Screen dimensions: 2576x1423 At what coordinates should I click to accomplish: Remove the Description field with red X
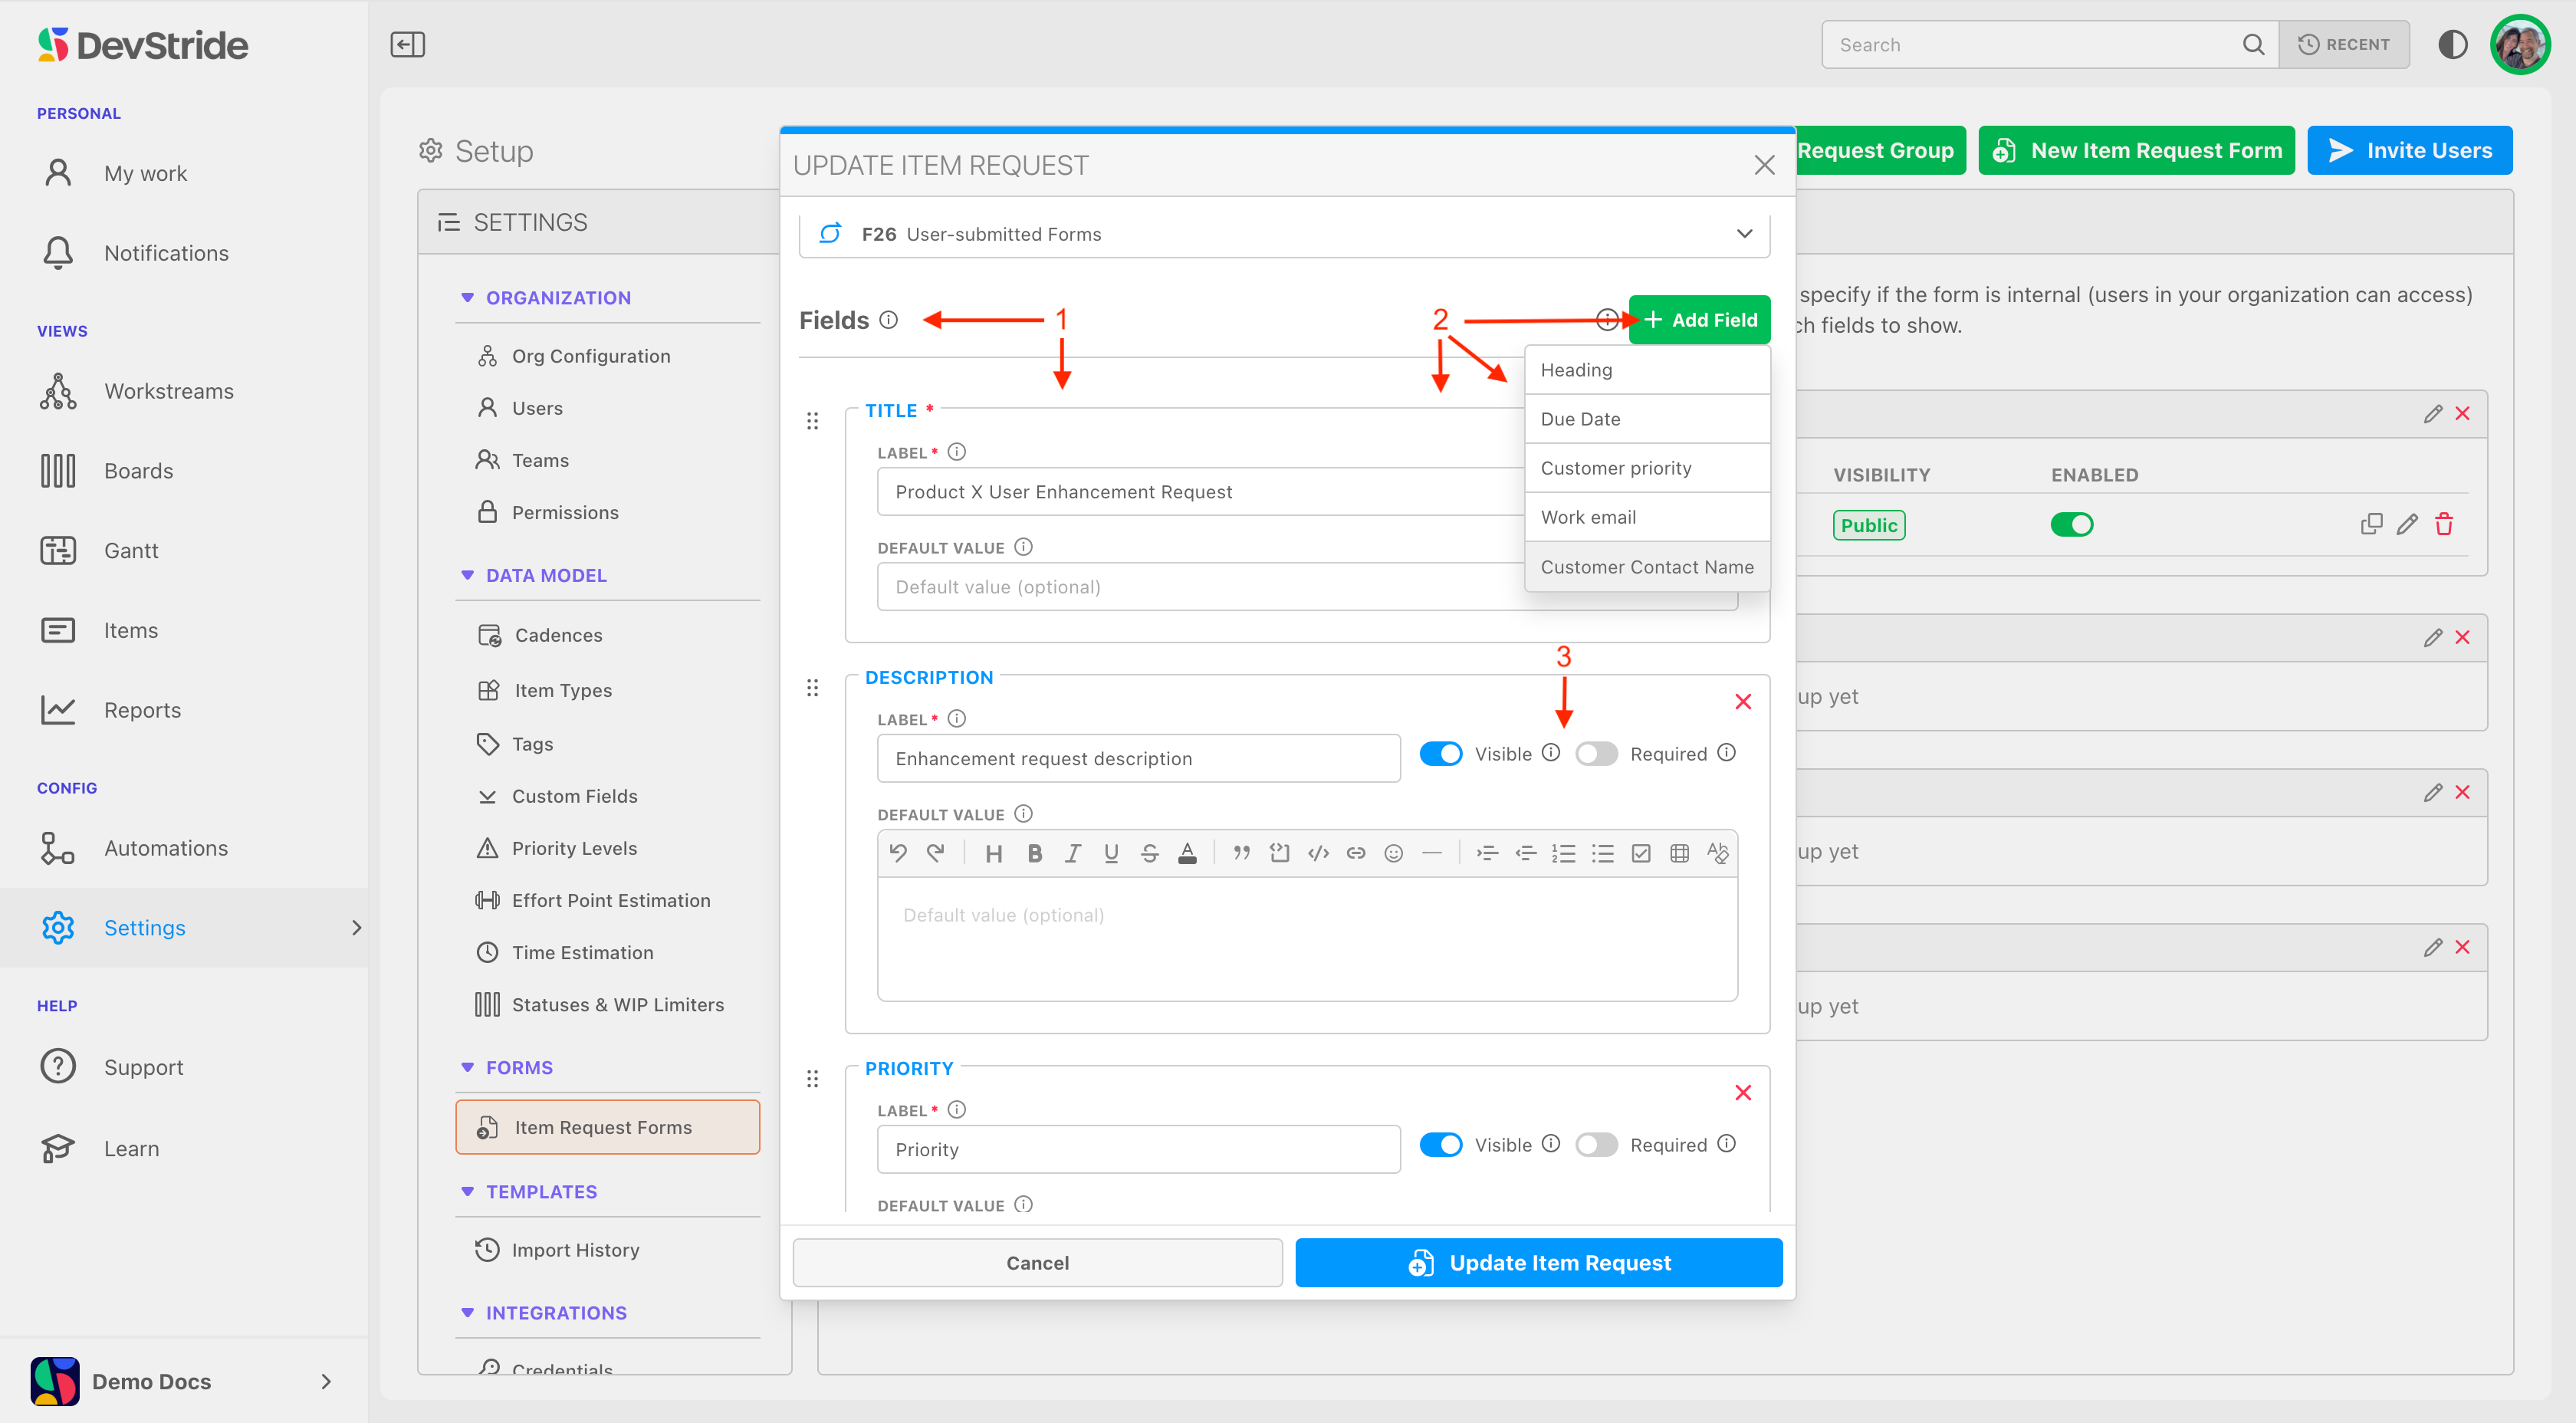1742,702
